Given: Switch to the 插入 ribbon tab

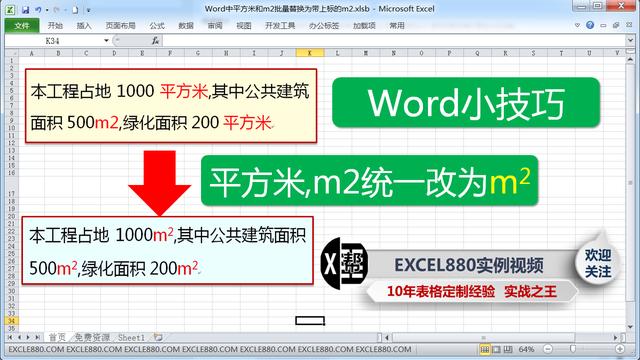Looking at the screenshot, I should [84, 25].
